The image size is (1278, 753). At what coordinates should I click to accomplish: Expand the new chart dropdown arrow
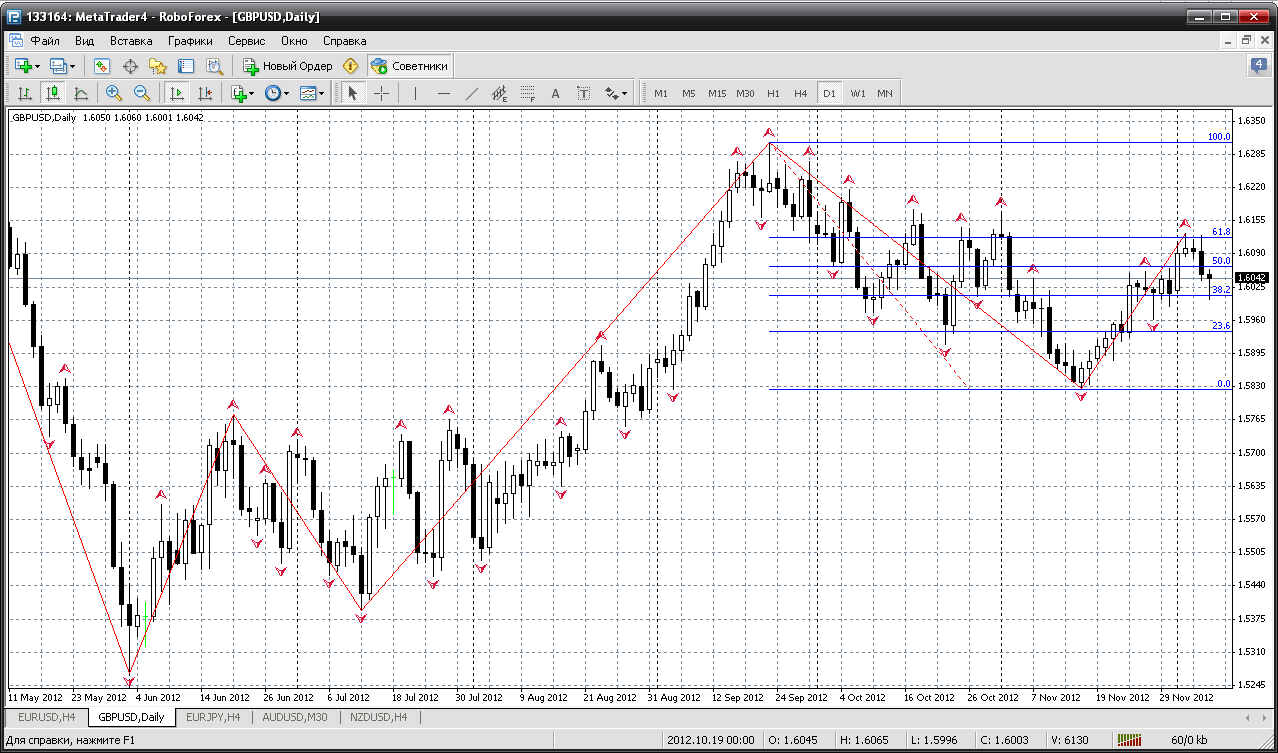pos(38,66)
